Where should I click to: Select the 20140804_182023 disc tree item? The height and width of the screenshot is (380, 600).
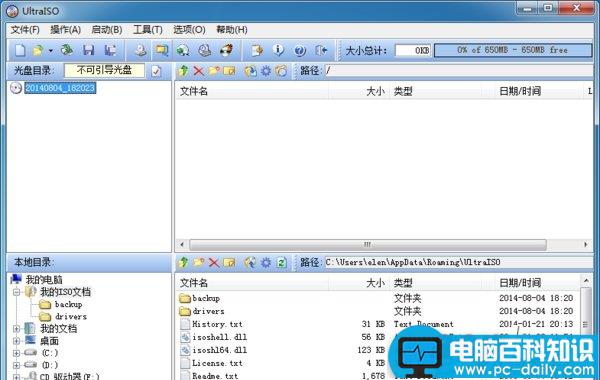(x=60, y=88)
